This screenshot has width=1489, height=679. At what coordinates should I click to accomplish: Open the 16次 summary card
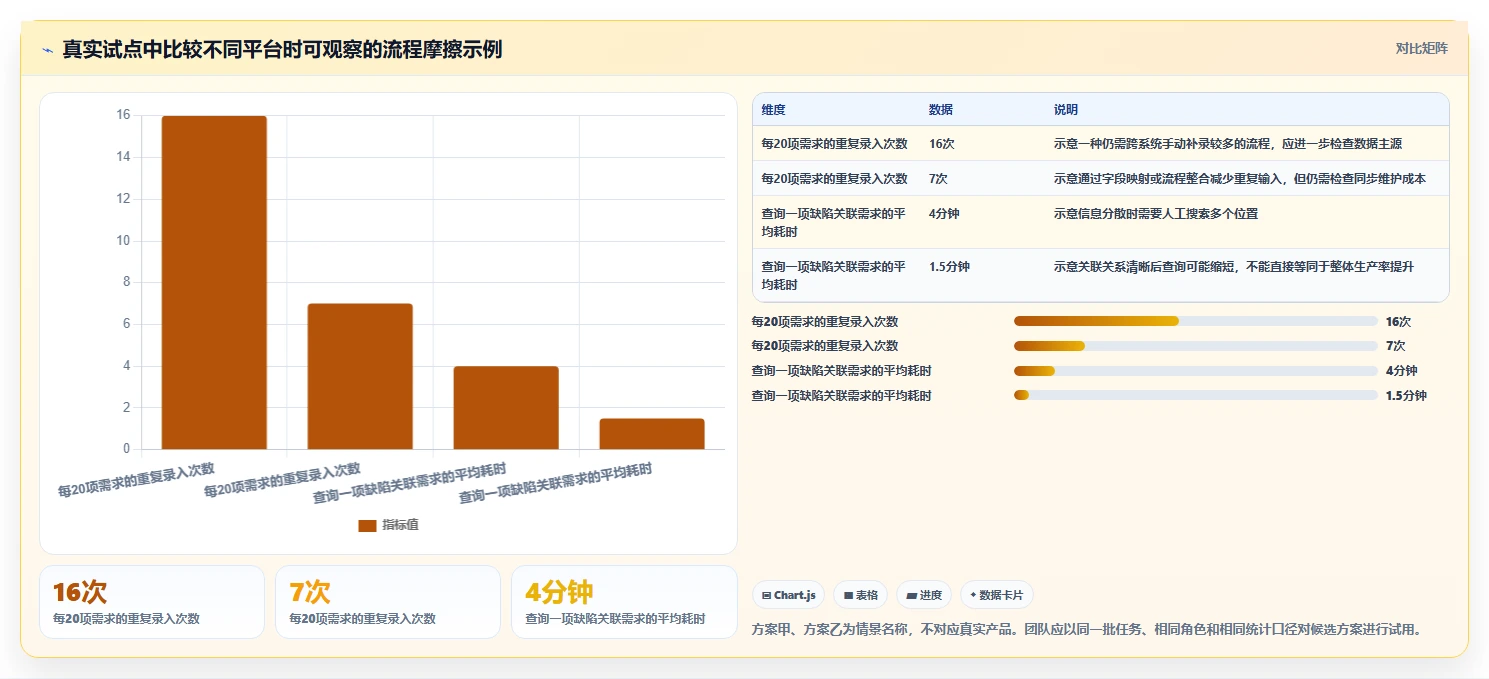[152, 602]
